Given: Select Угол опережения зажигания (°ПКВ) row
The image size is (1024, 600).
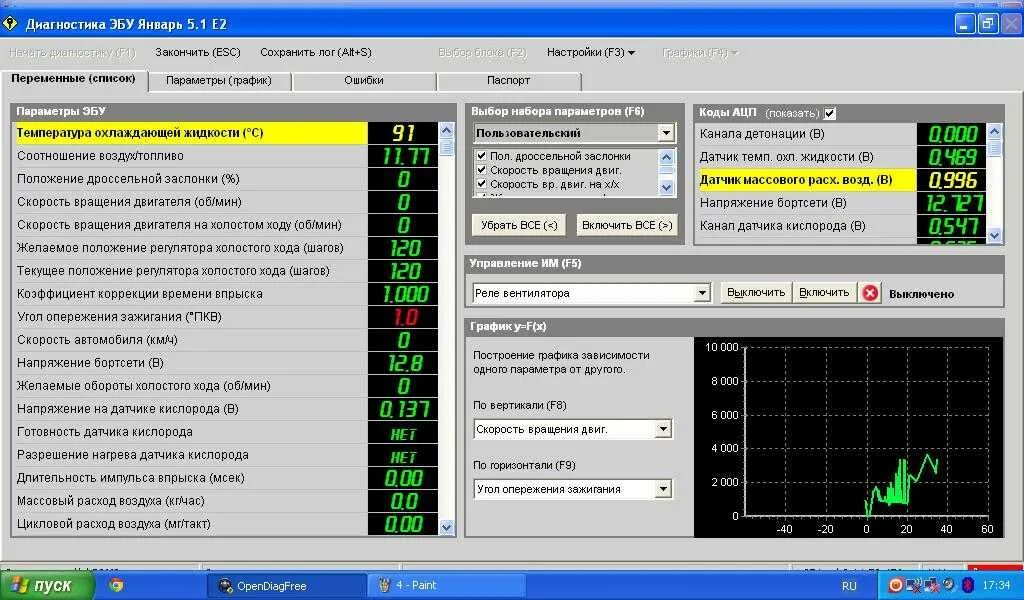Looking at the screenshot, I should [225, 317].
